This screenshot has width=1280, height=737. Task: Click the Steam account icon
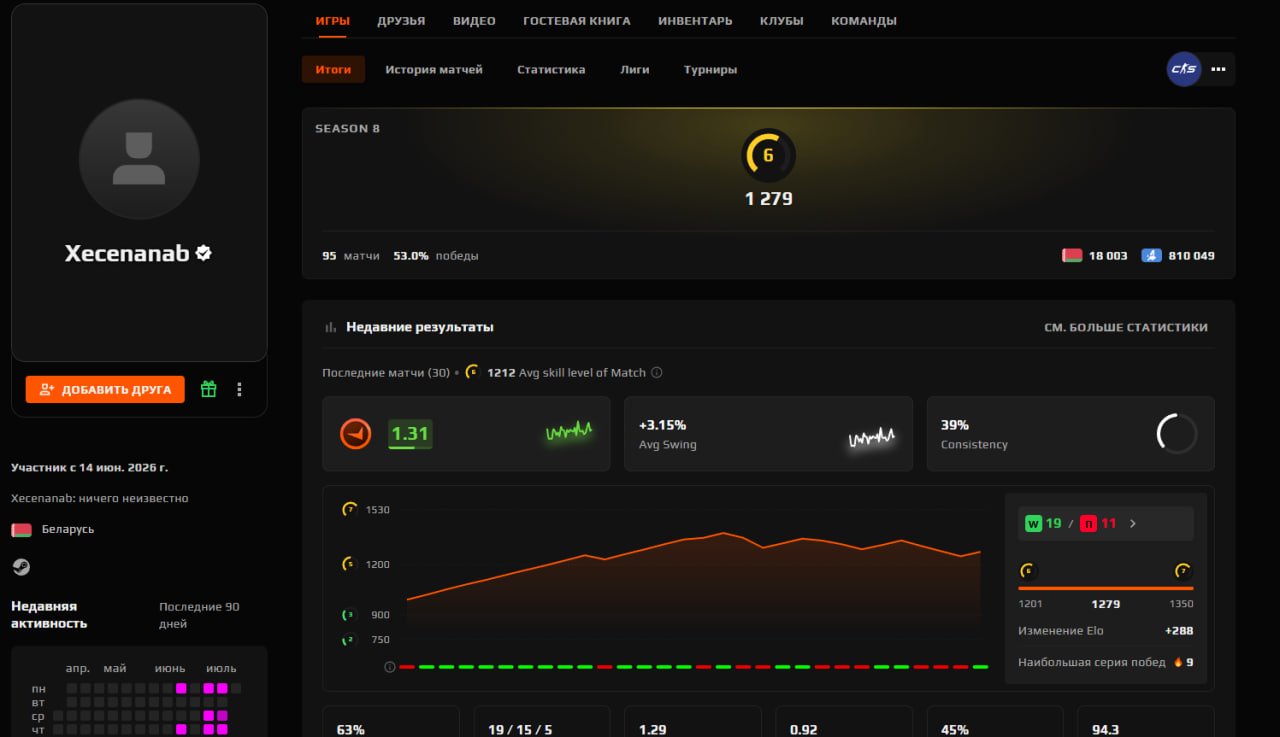21,567
